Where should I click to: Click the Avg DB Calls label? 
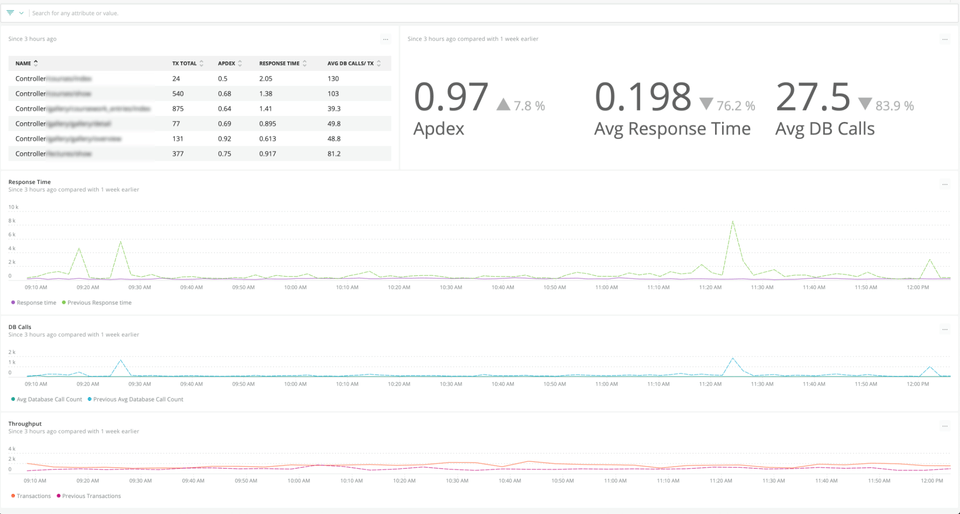(x=825, y=128)
